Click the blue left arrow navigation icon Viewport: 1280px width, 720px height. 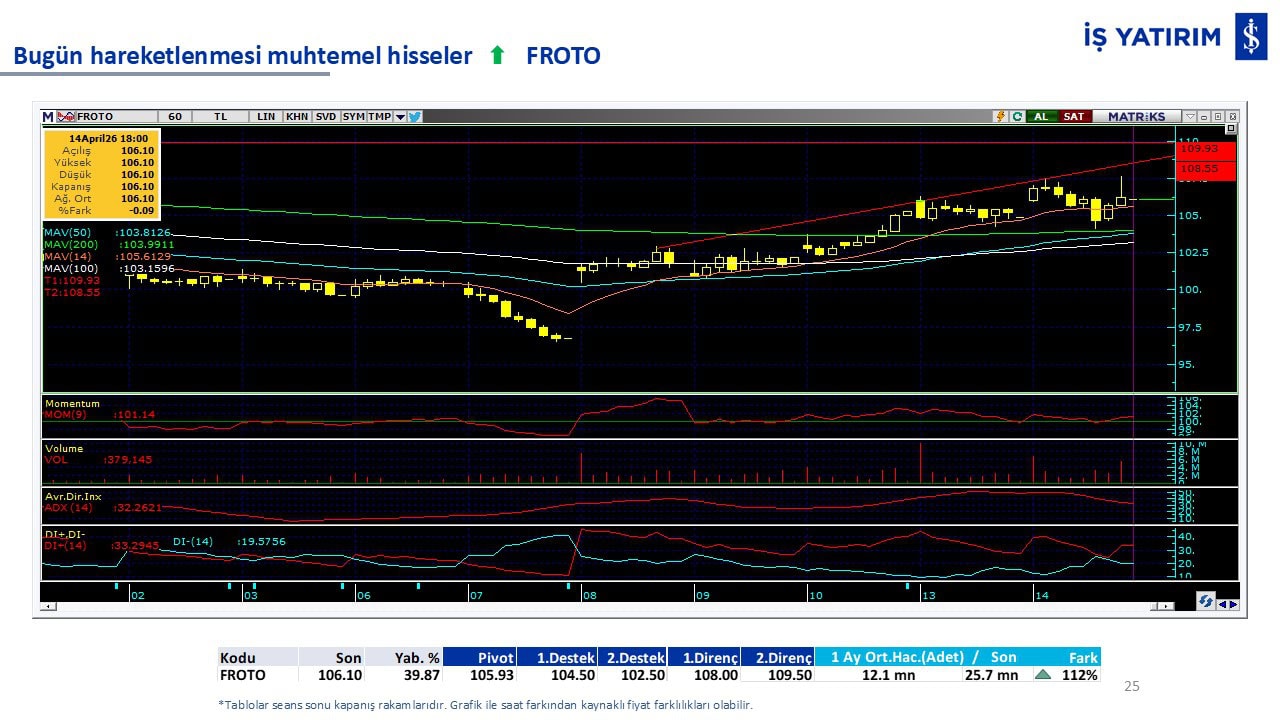pyautogui.click(x=1222, y=603)
